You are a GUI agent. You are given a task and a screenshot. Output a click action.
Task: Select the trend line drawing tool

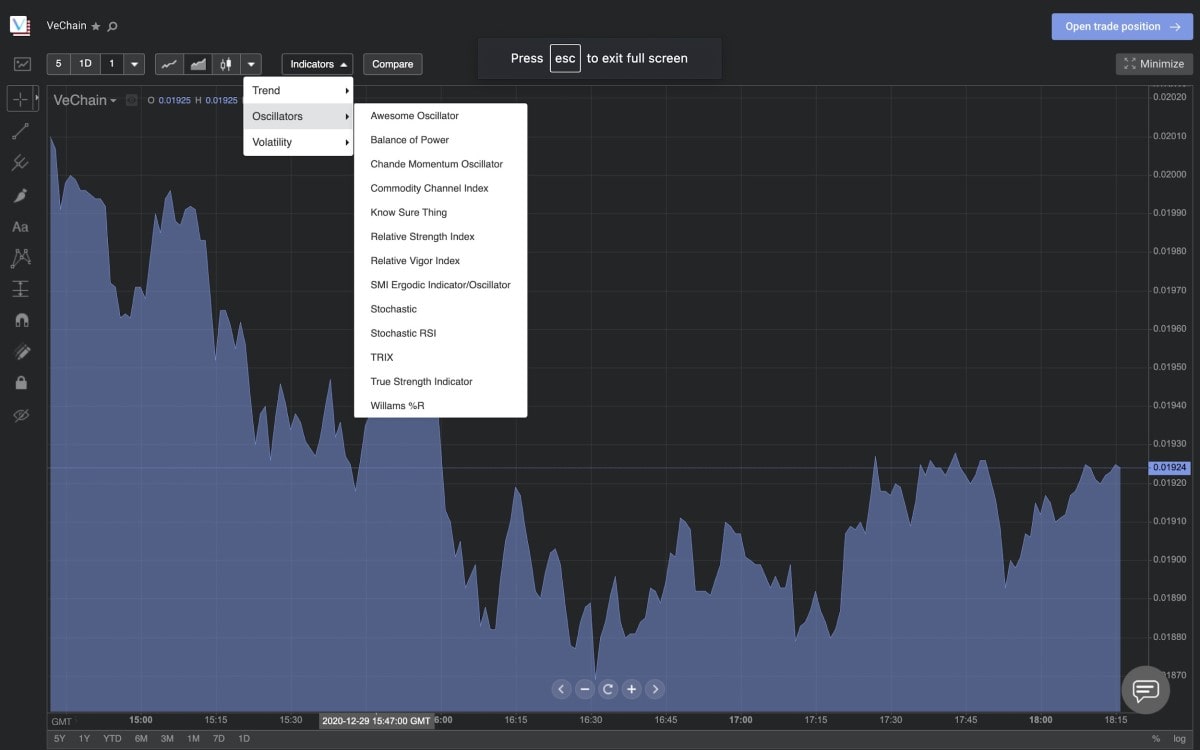(20, 131)
